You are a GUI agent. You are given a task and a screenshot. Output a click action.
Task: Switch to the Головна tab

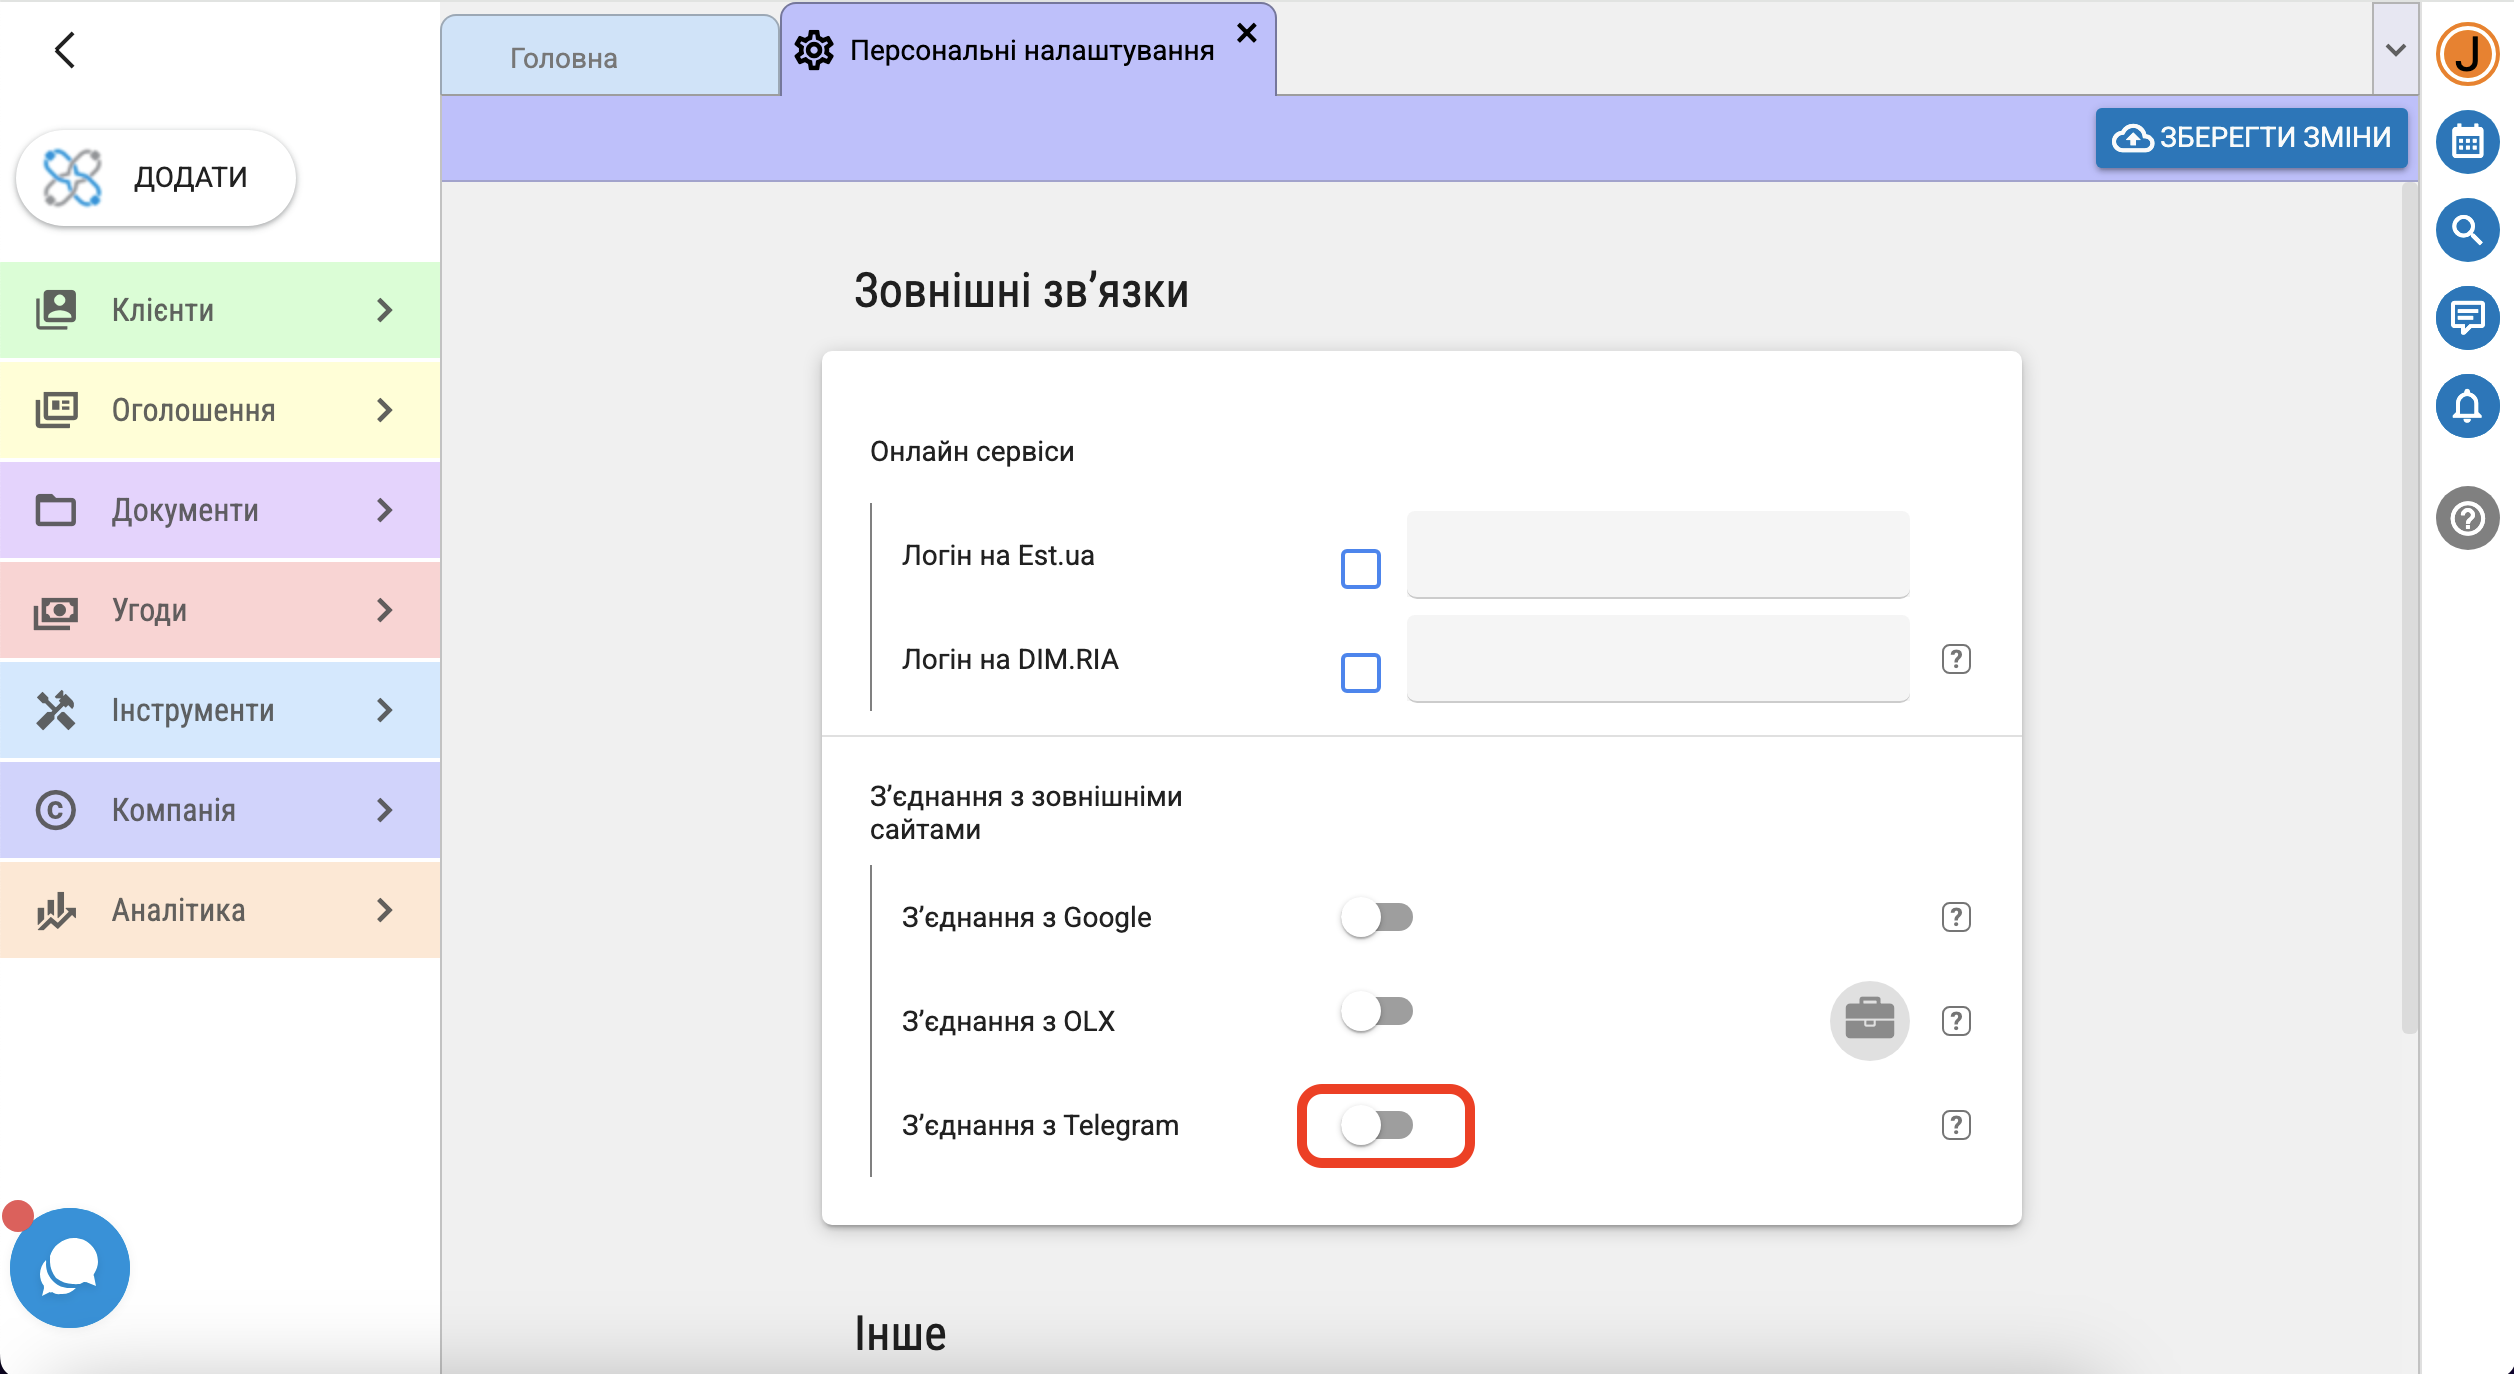pyautogui.click(x=564, y=58)
